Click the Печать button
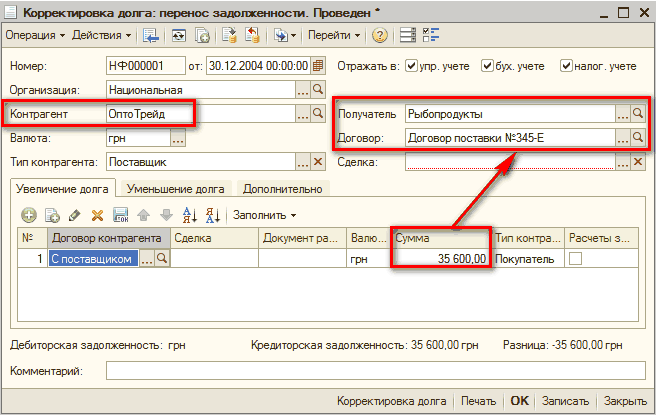Screen dimensions: 656x415 [x=479, y=401]
